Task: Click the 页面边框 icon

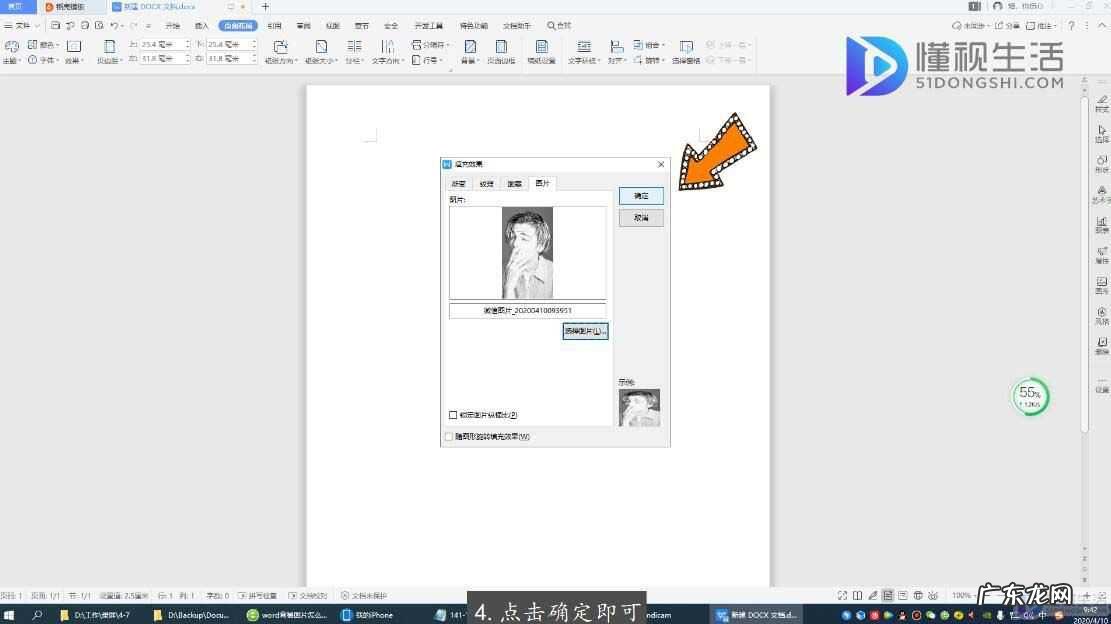Action: click(x=501, y=52)
